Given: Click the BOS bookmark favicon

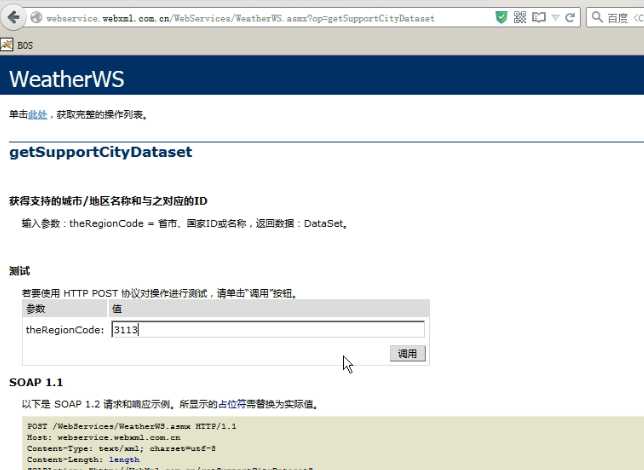Looking at the screenshot, I should 7,45.
